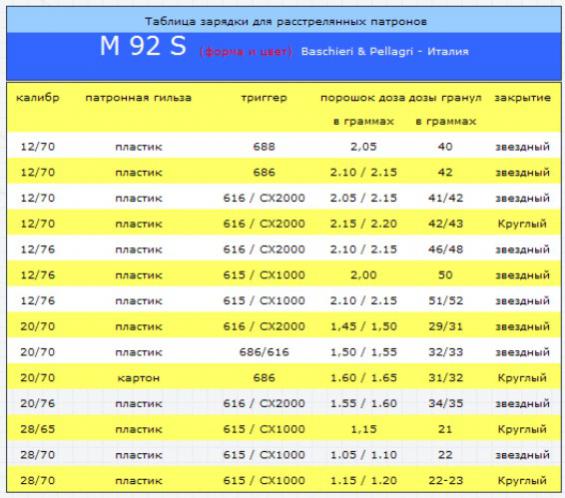This screenshot has width=565, height=498.
Task: Click shot dose '42/43'
Action: (x=445, y=224)
